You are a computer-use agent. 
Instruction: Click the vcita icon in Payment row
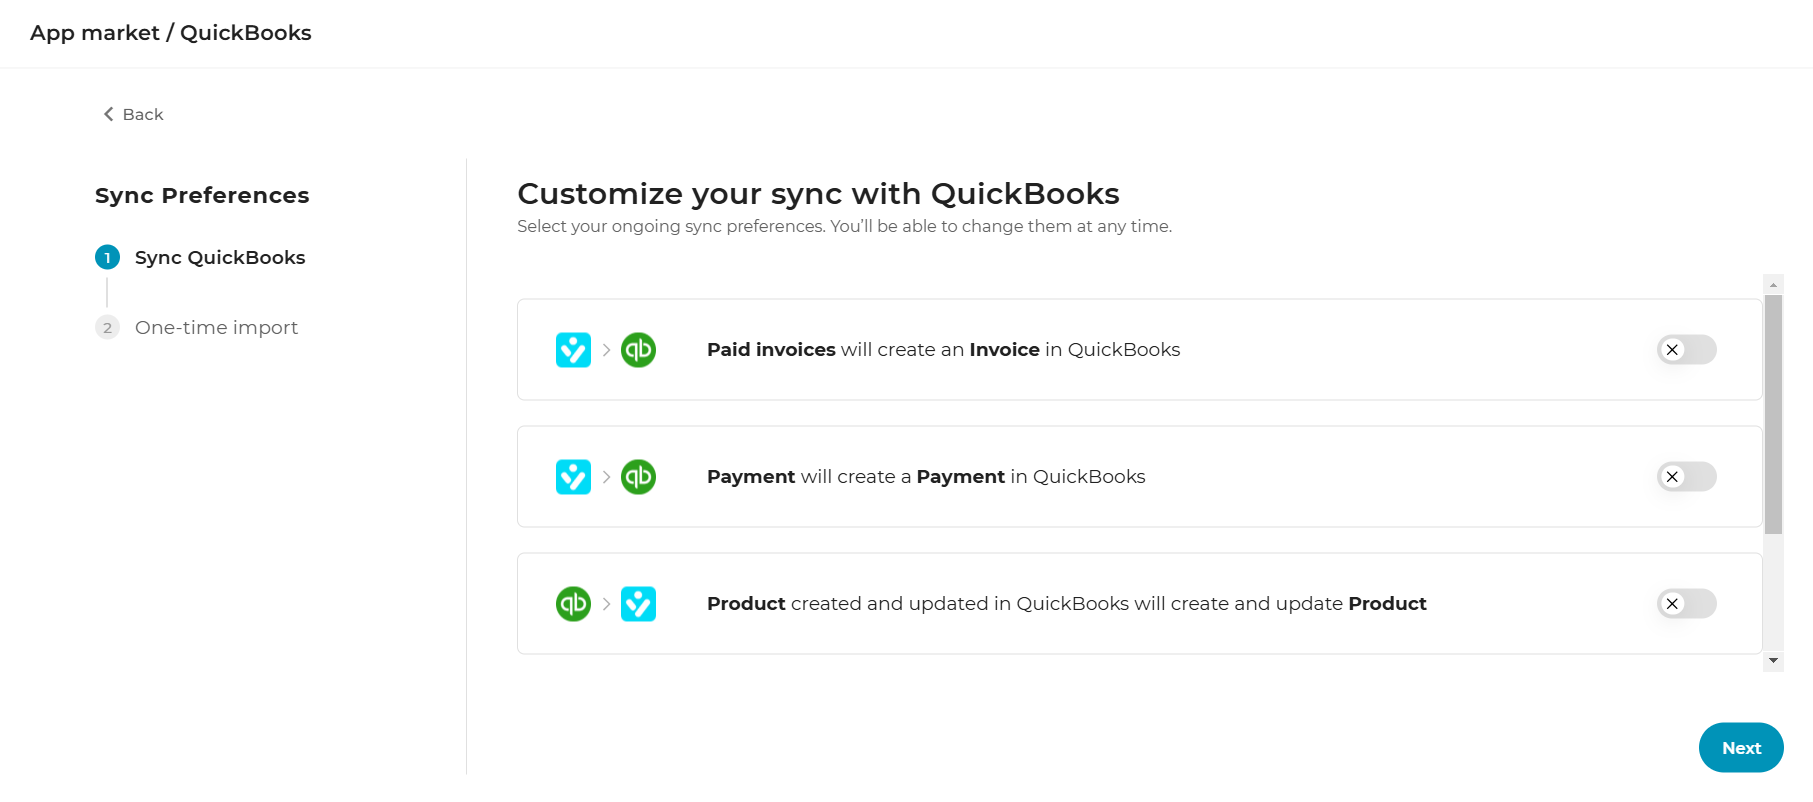573,477
